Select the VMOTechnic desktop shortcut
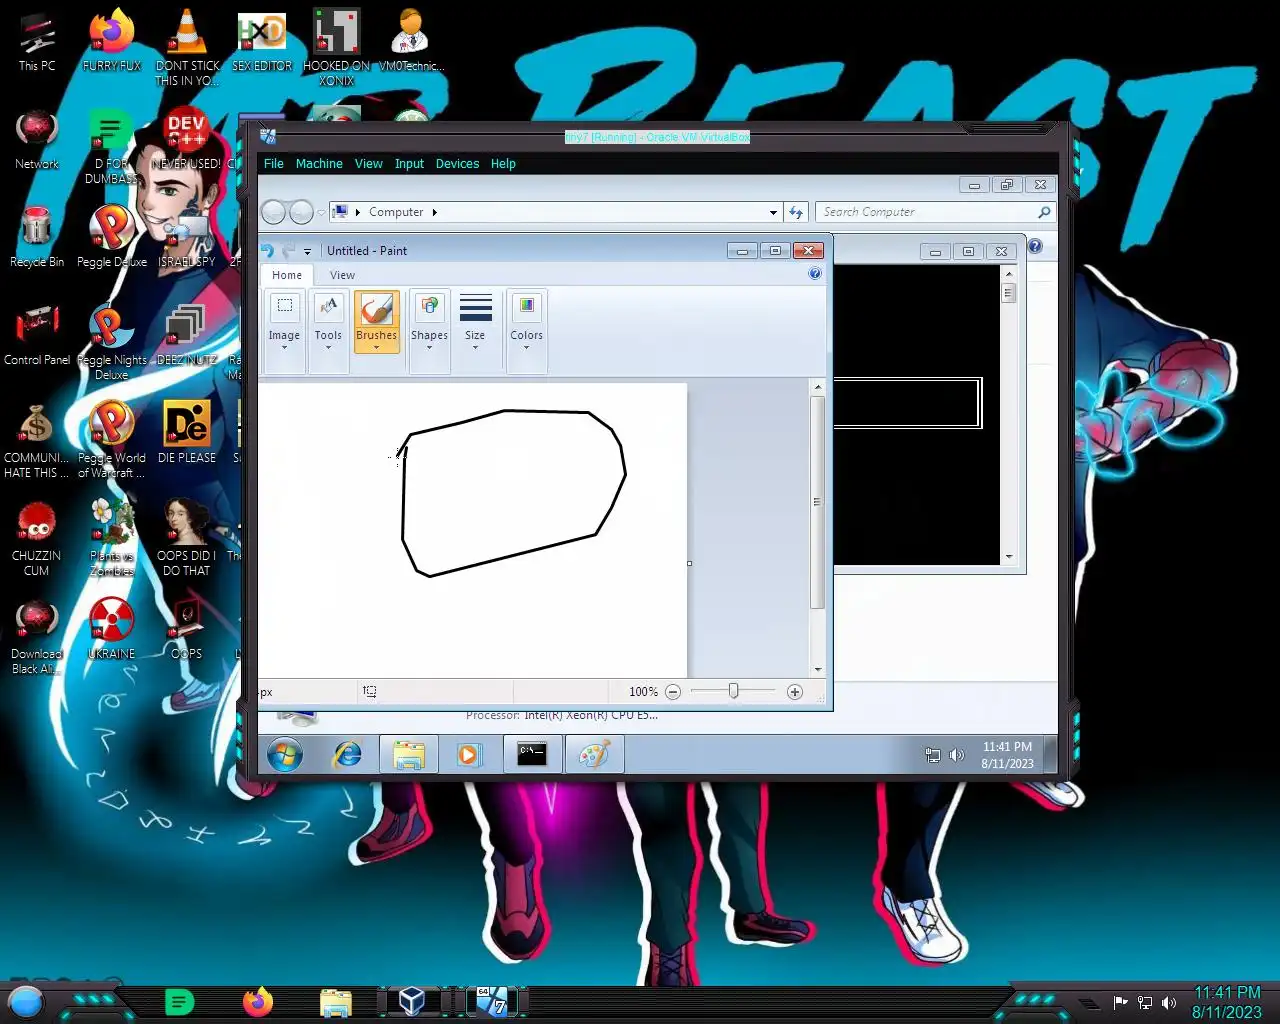This screenshot has height=1024, width=1280. (411, 42)
